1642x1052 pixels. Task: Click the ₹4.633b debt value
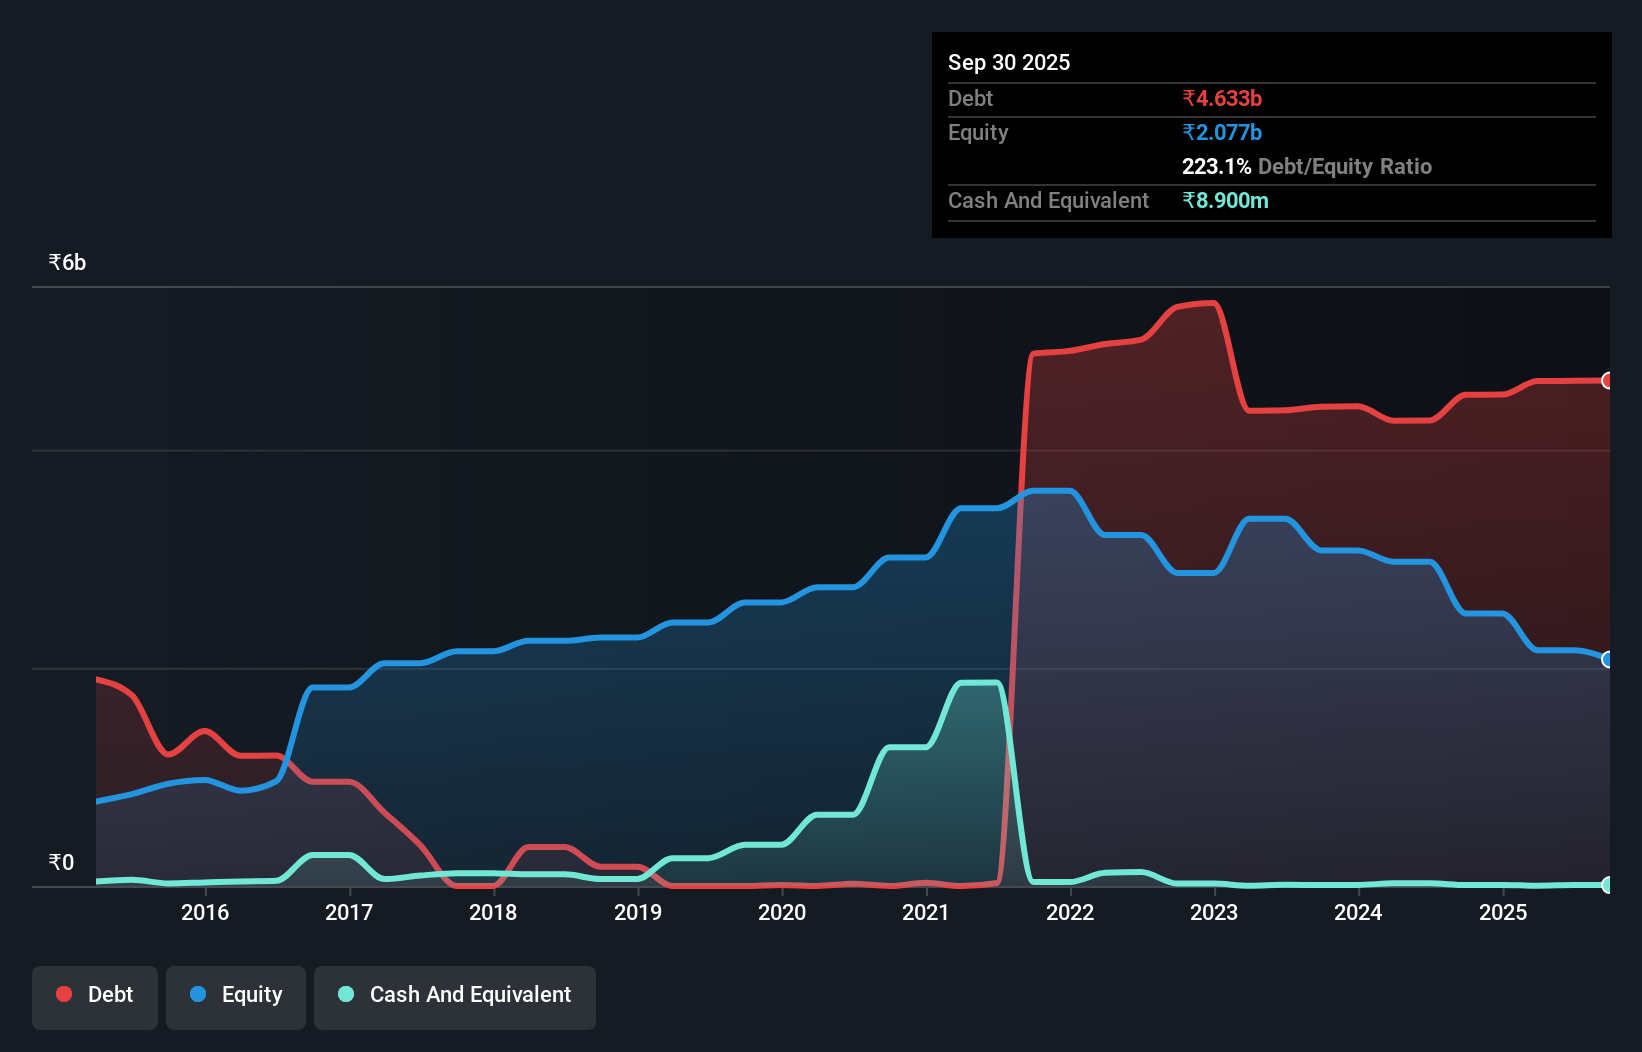(1222, 98)
